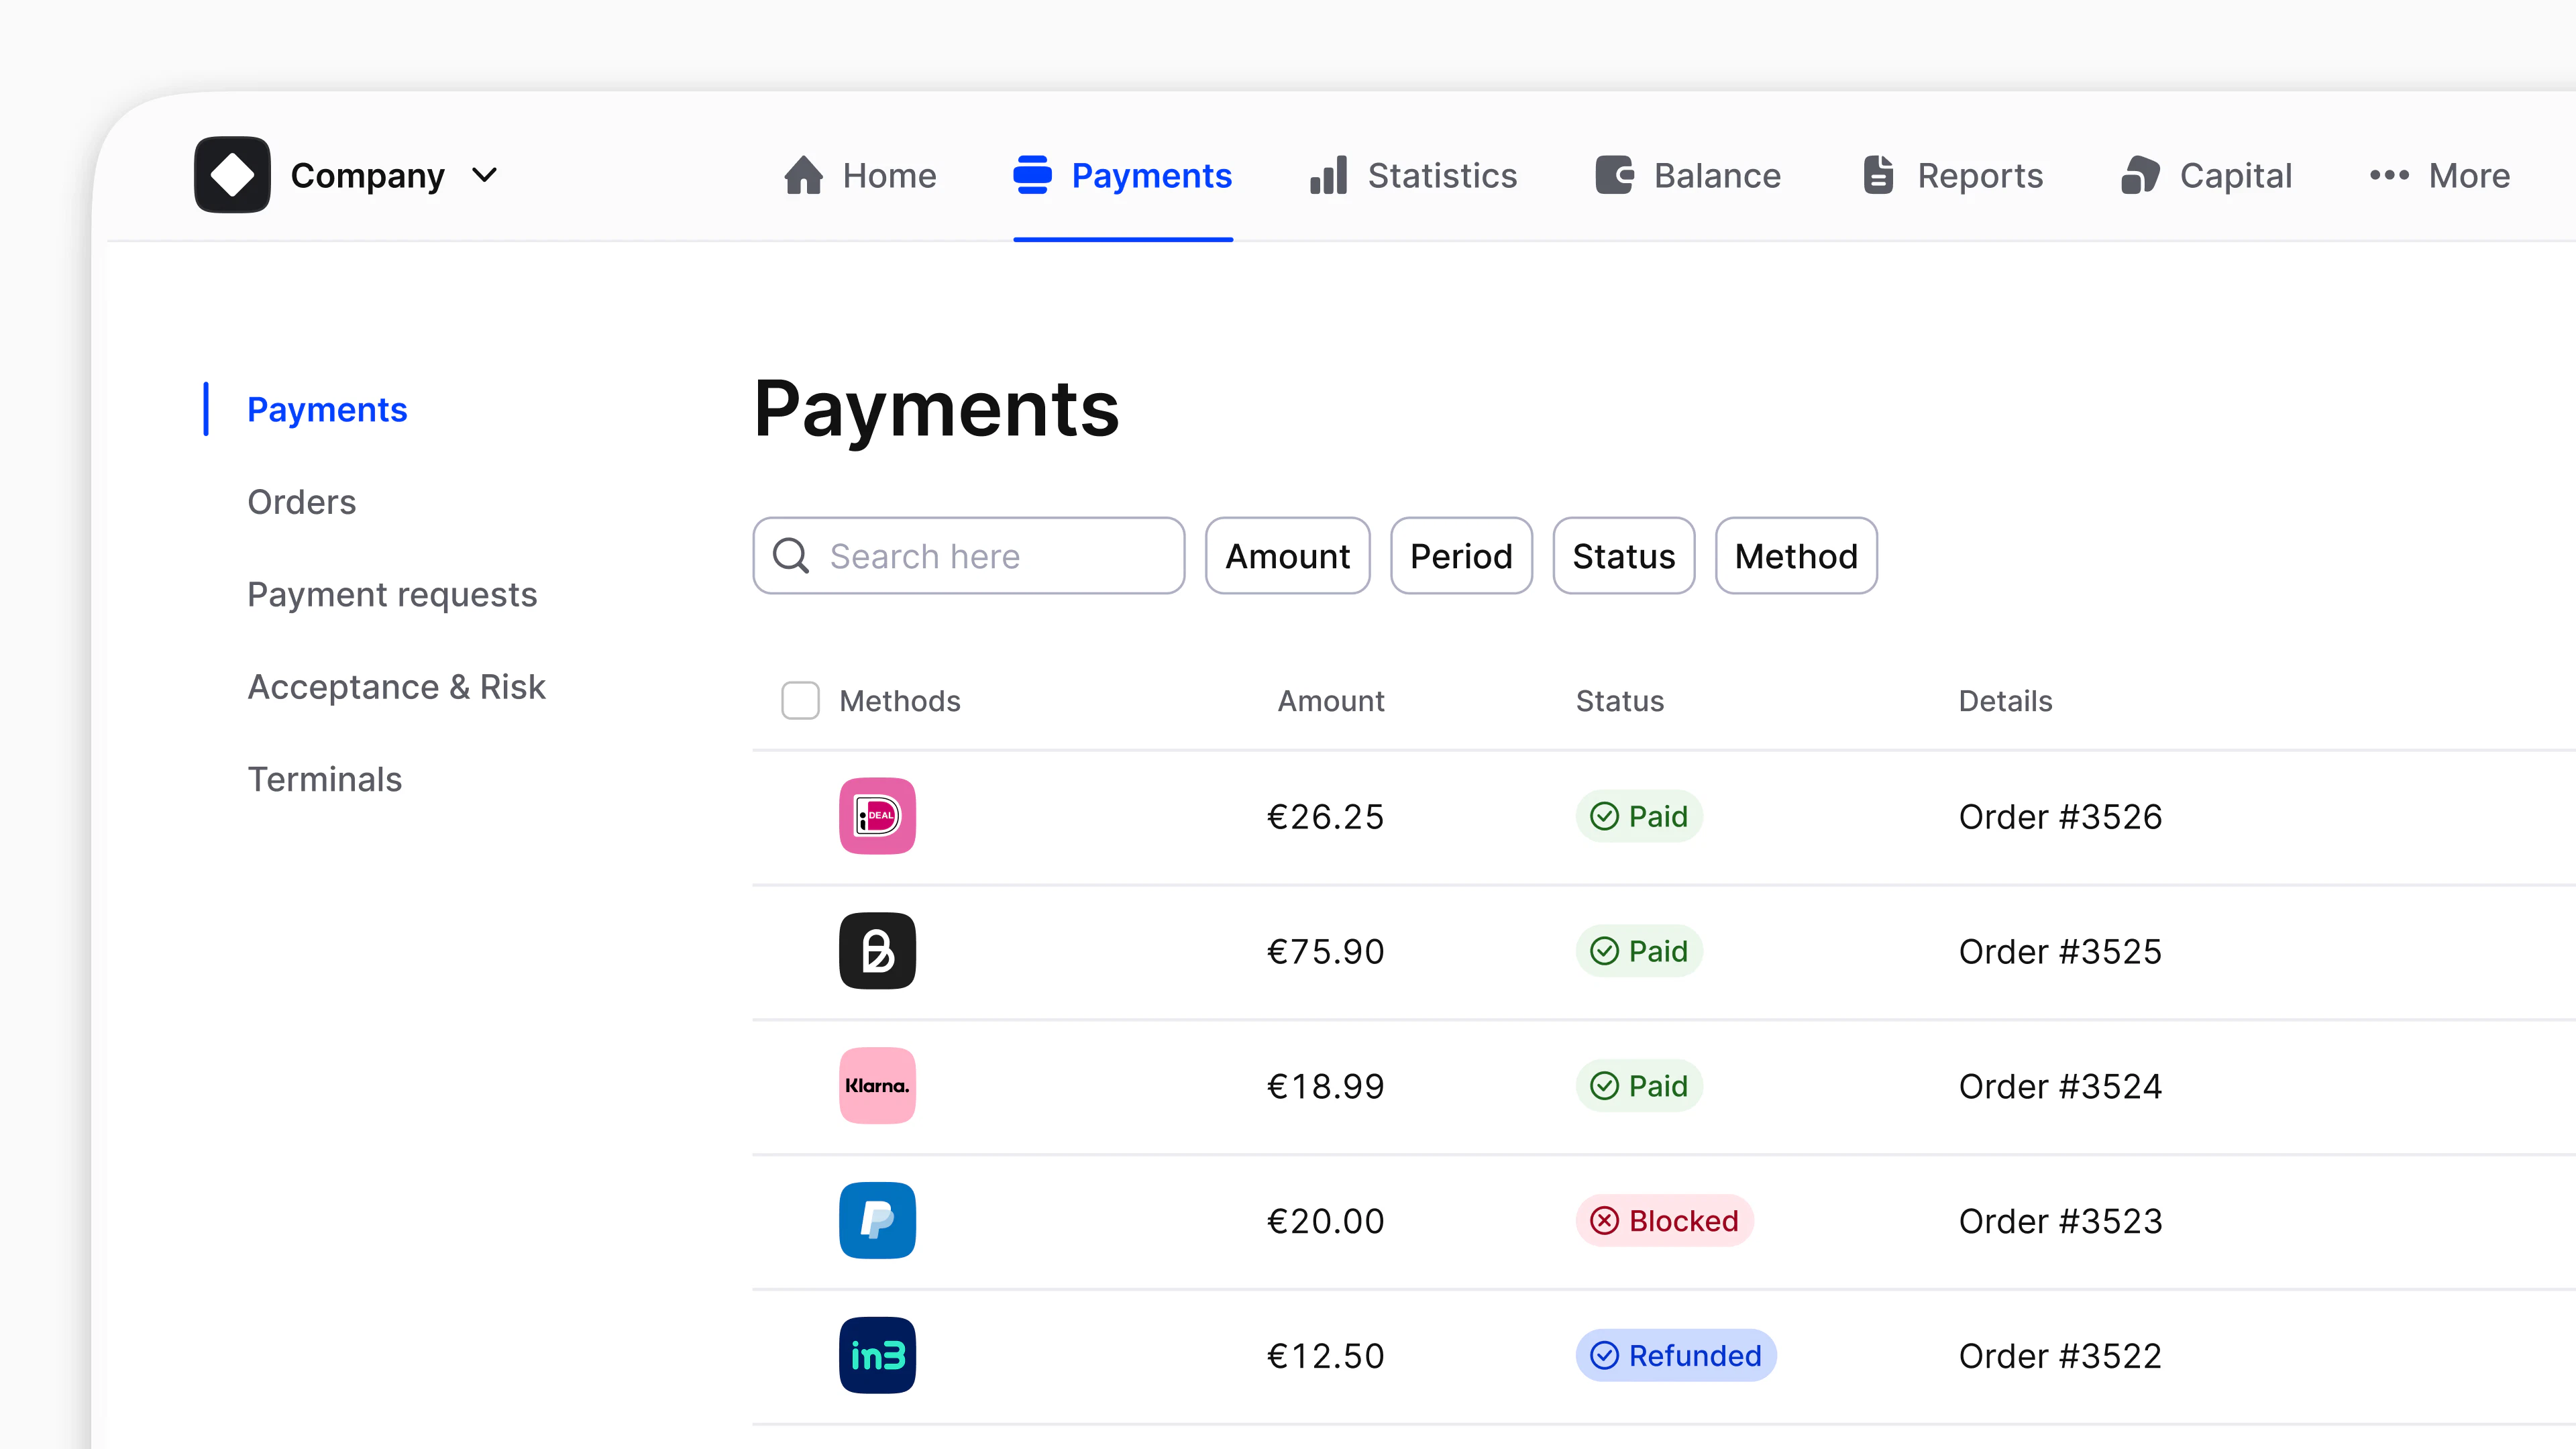Click the Status column header
This screenshot has width=2576, height=1449.
click(x=1620, y=701)
